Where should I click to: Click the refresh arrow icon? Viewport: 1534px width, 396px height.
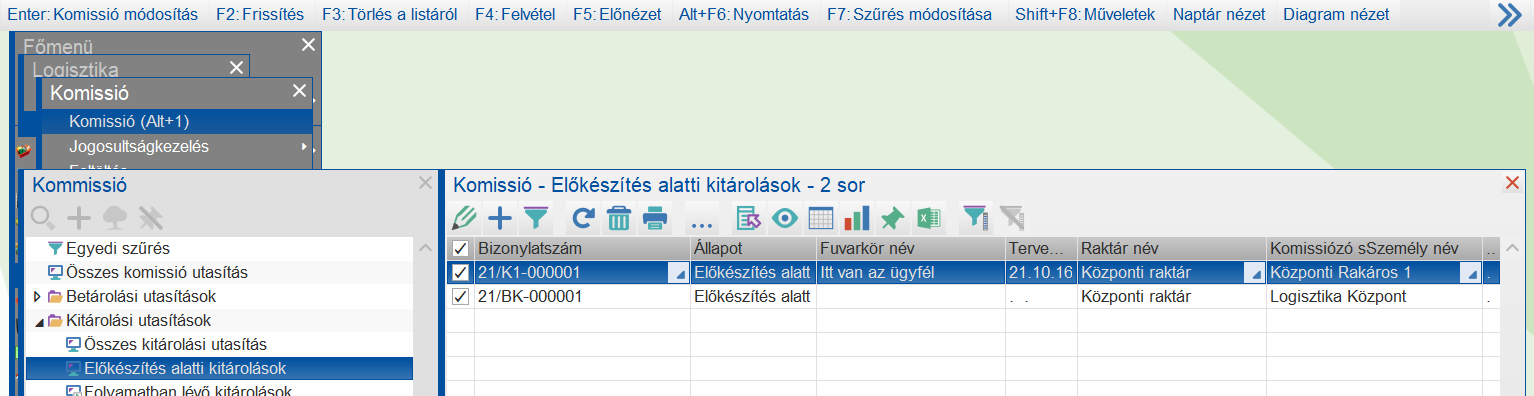click(x=583, y=217)
